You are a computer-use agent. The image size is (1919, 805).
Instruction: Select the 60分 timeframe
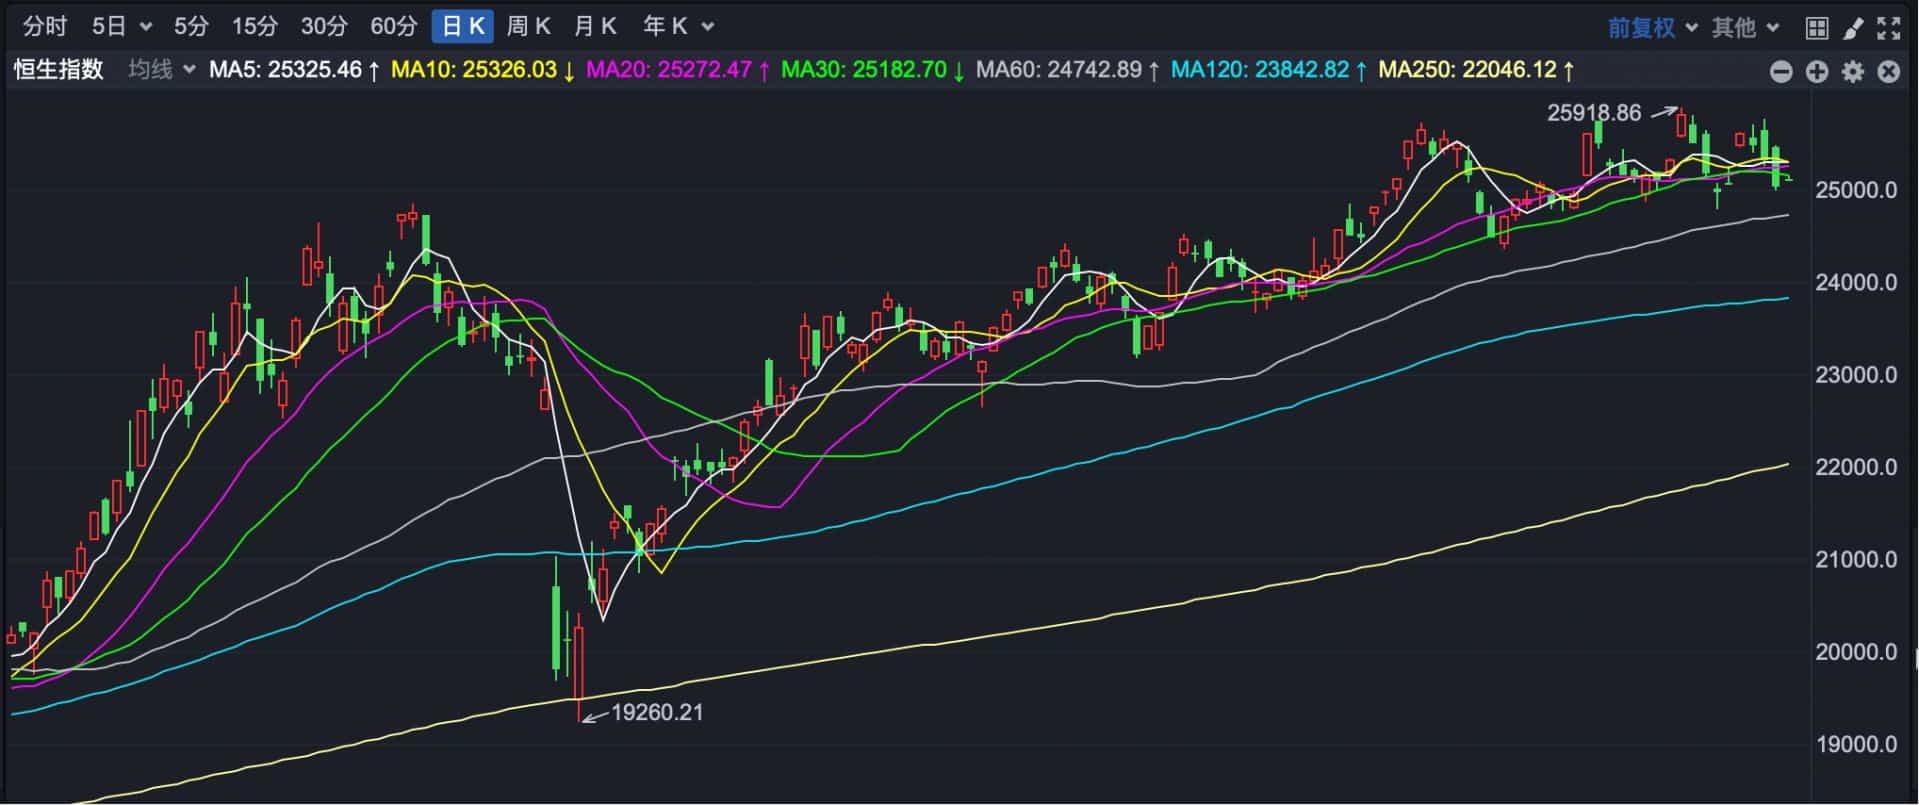tap(393, 27)
